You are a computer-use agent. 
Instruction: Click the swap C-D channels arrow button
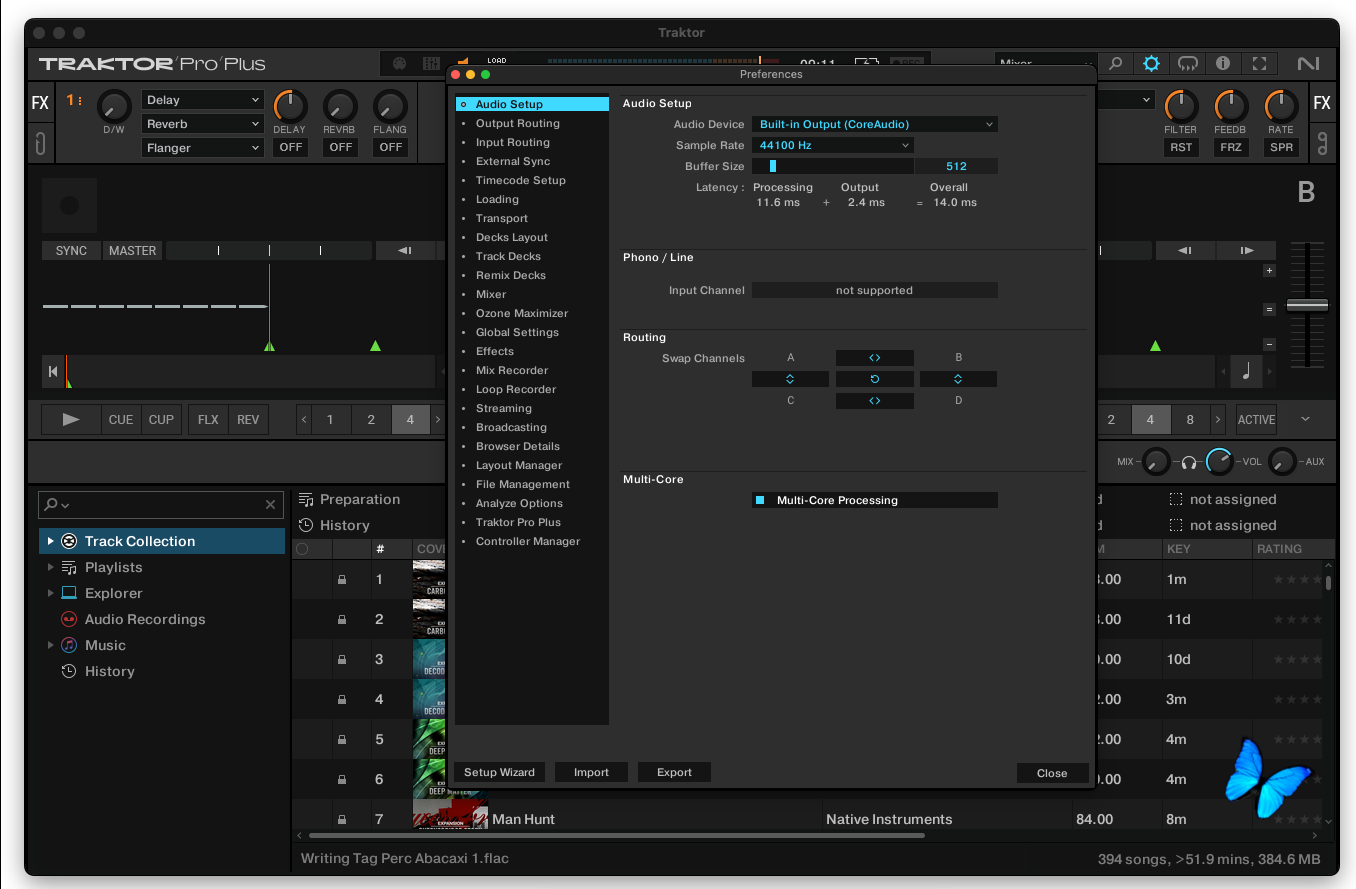[x=875, y=401]
